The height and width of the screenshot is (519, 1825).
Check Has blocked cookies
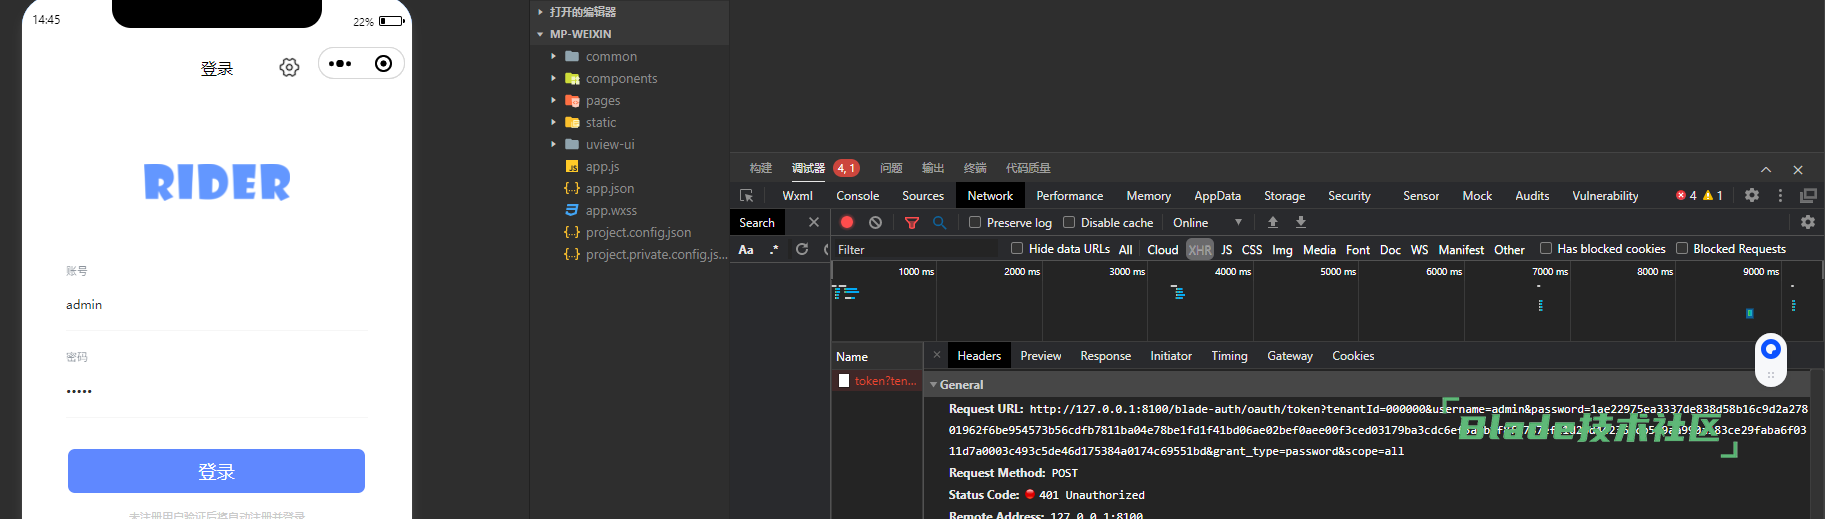point(1546,248)
